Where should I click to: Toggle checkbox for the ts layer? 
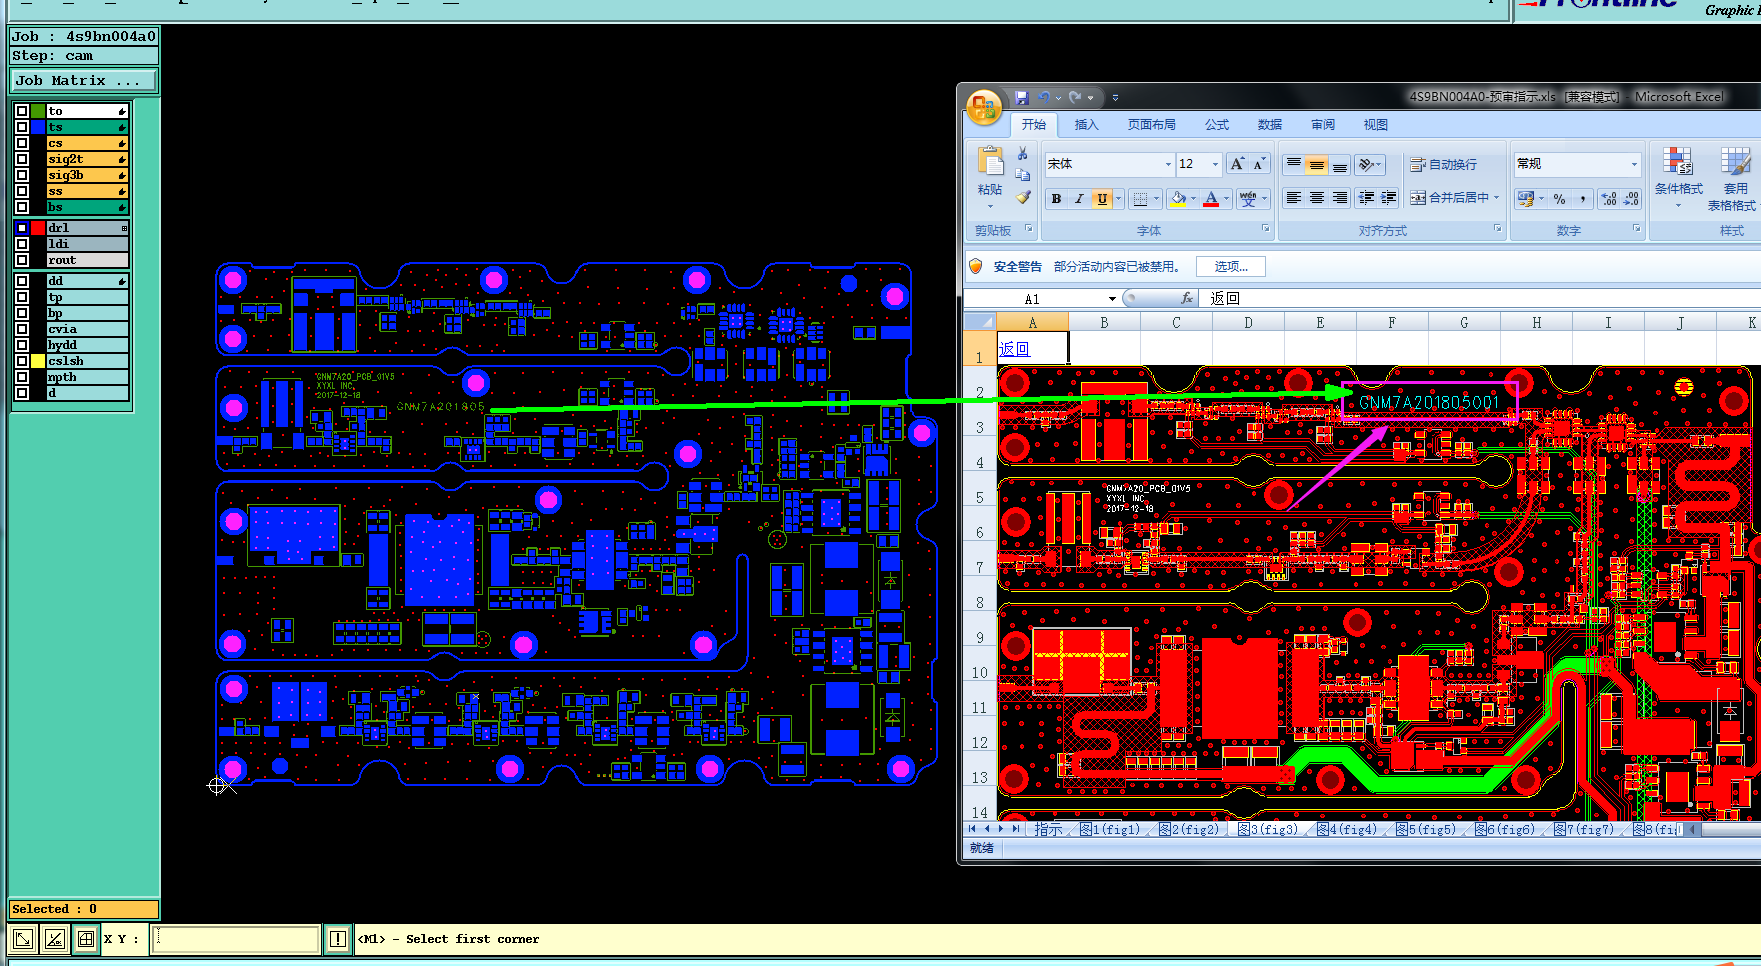point(22,127)
